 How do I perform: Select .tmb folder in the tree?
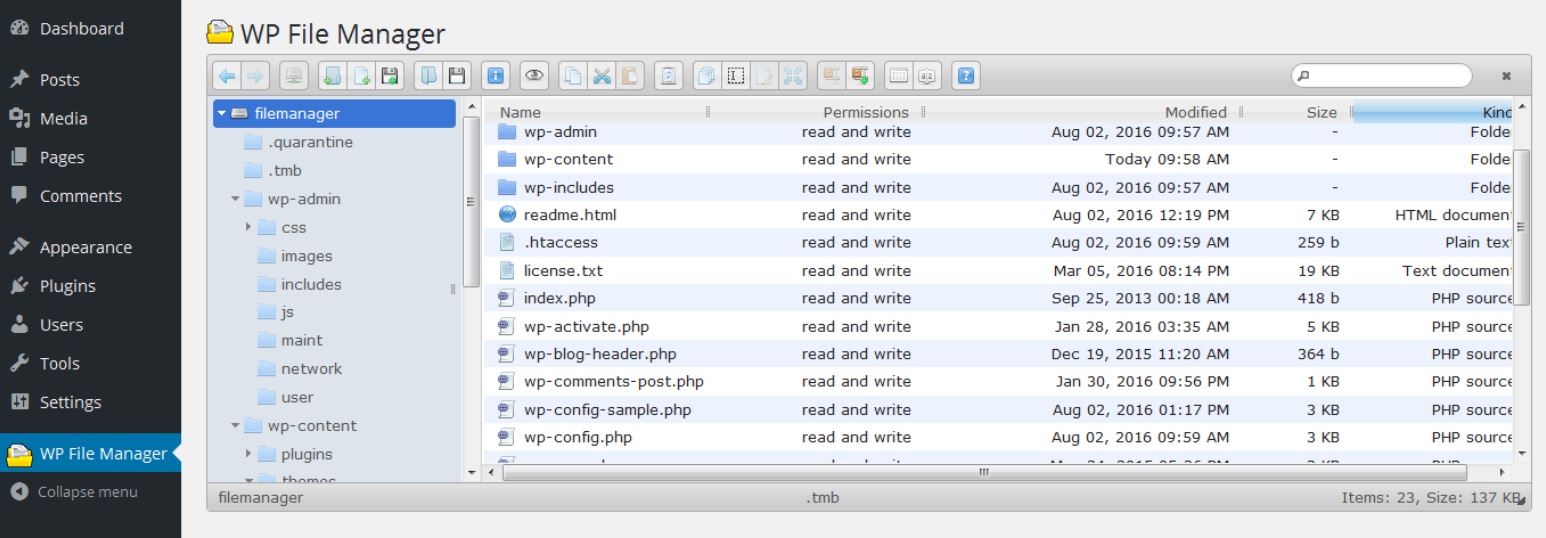click(284, 170)
